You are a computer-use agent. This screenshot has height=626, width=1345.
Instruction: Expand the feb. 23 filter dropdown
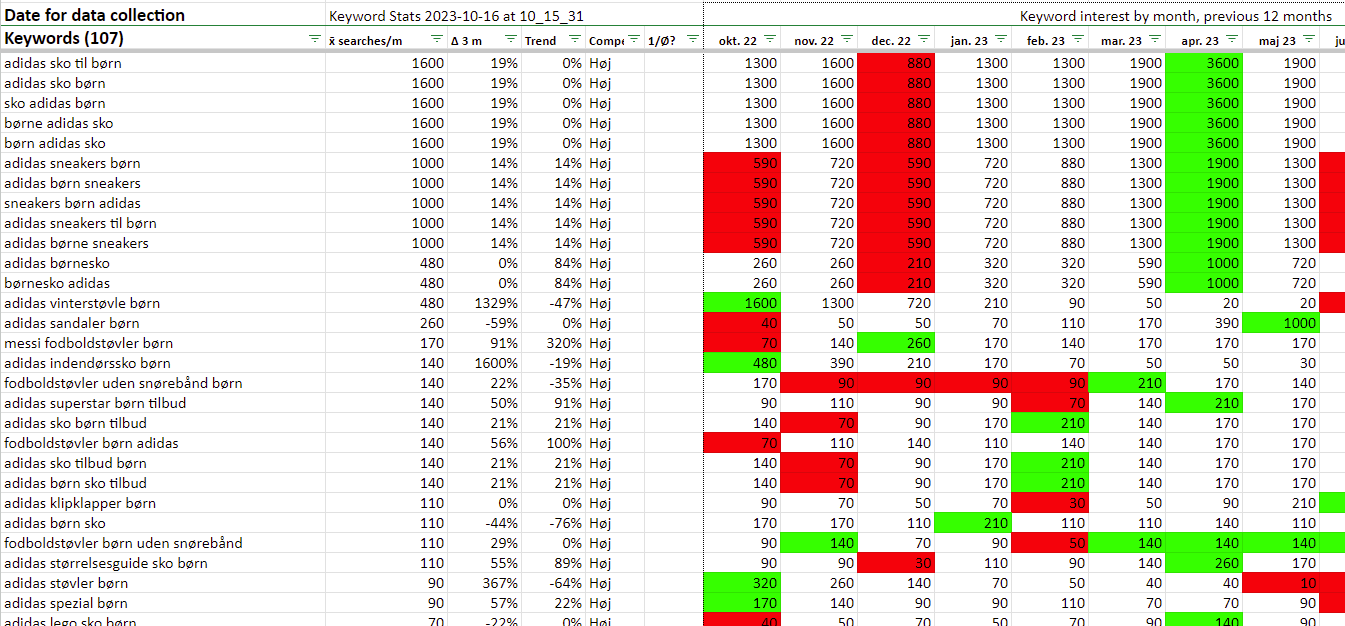pyautogui.click(x=1076, y=39)
